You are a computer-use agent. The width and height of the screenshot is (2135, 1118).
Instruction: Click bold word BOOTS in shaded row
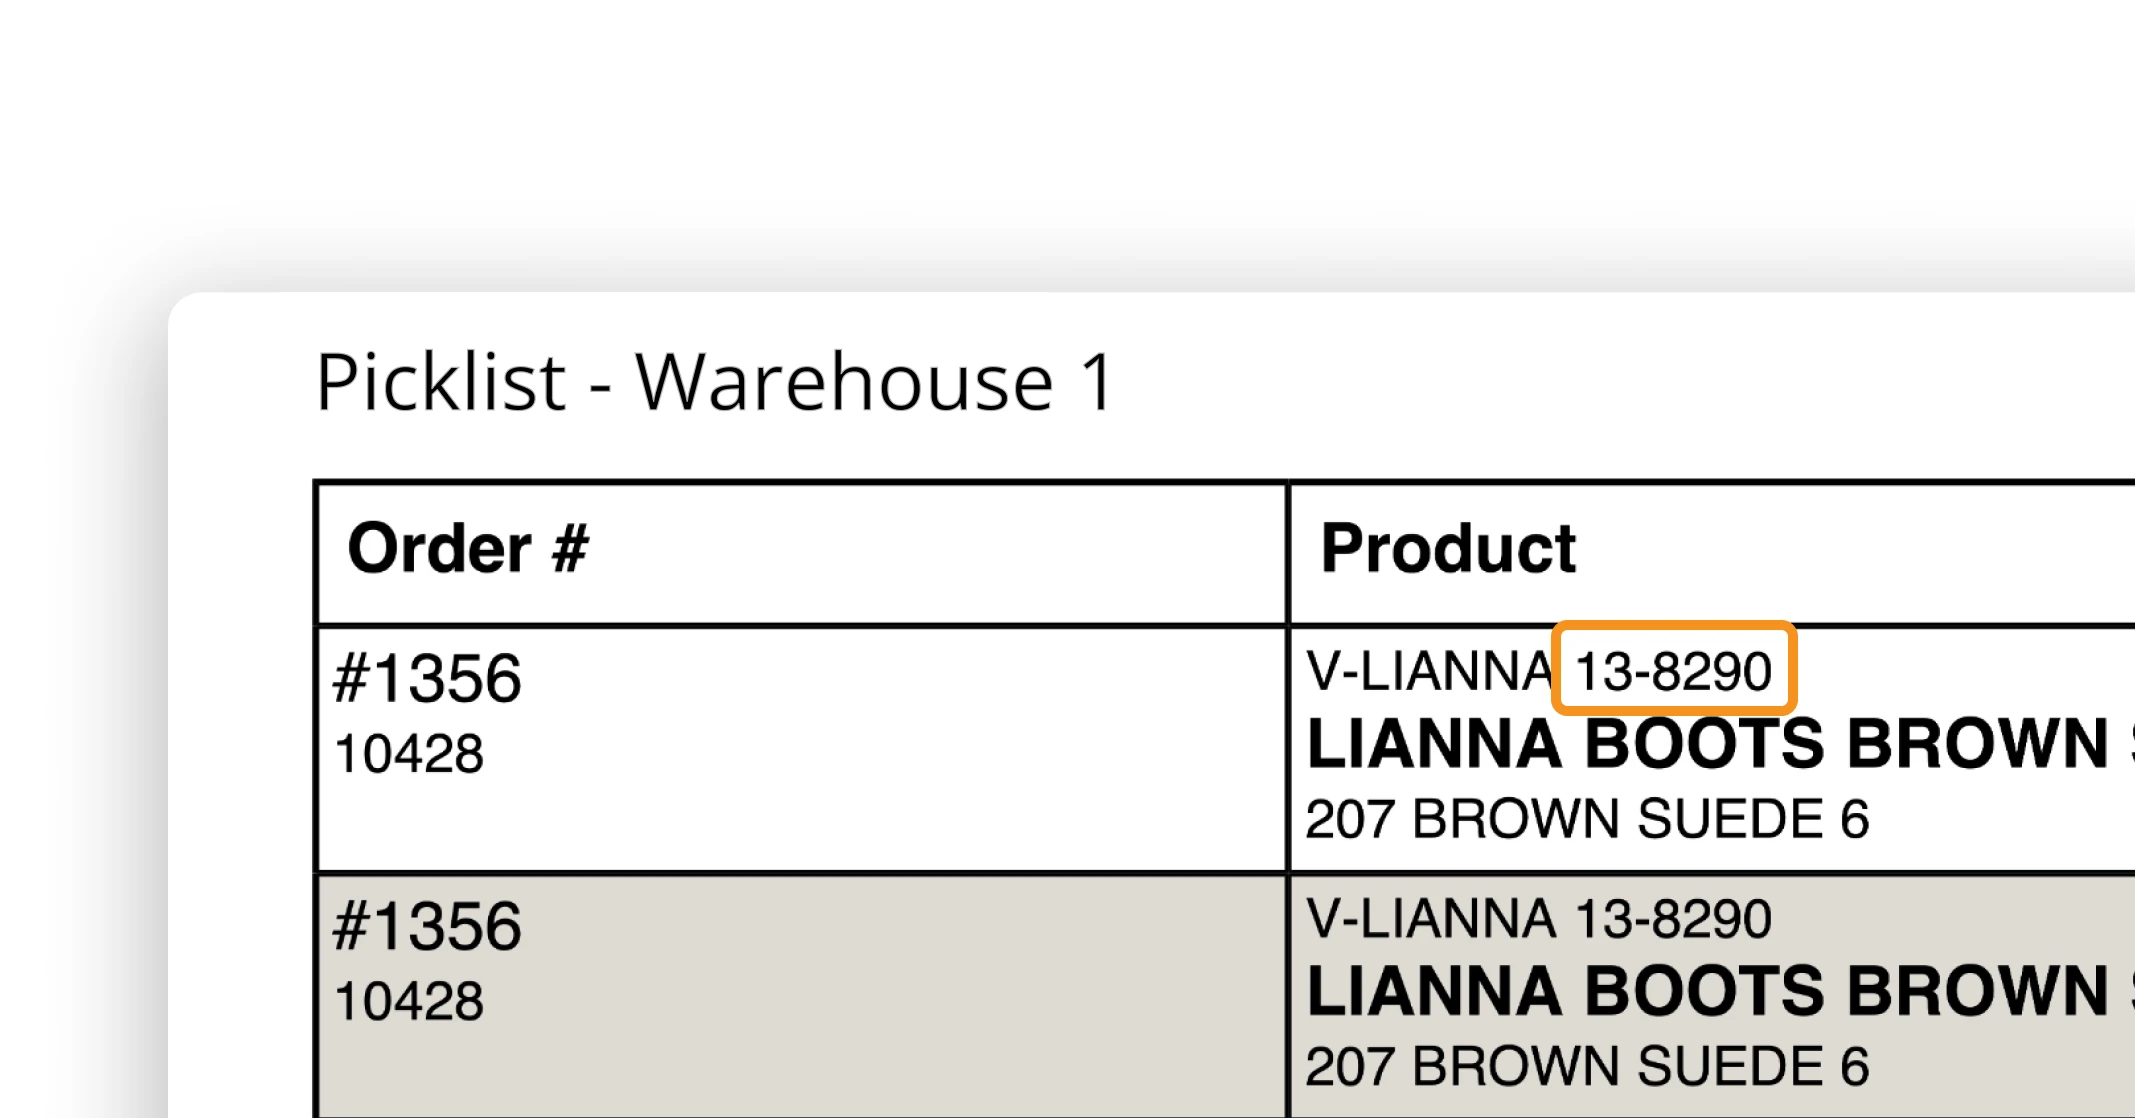[x=1704, y=992]
